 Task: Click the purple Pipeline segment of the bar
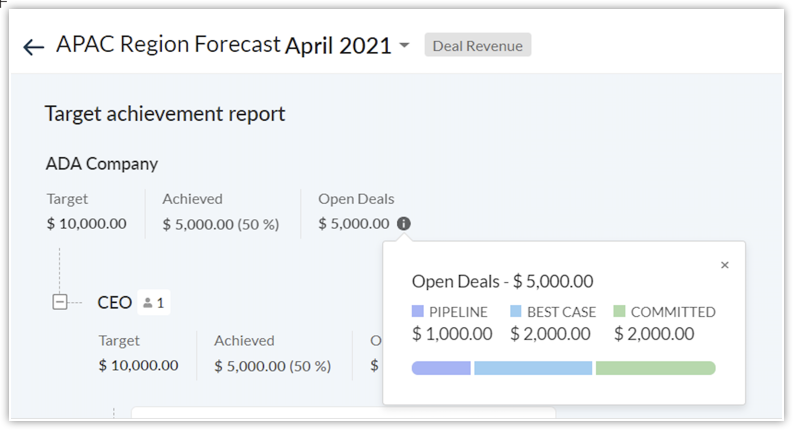pos(441,368)
